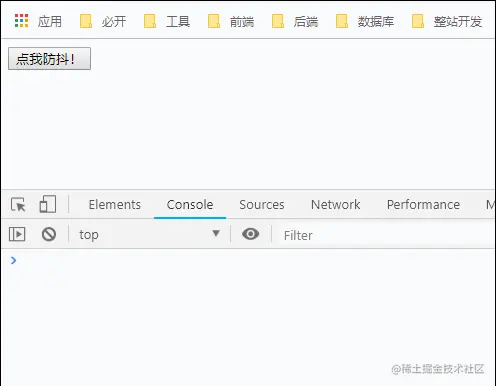Switch to the Elements tab

(x=115, y=204)
